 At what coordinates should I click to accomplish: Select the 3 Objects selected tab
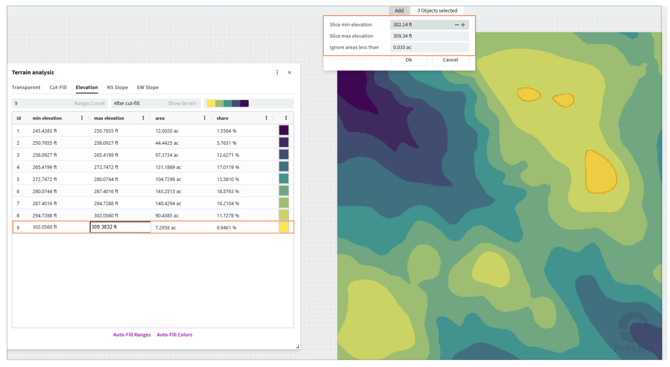437,11
